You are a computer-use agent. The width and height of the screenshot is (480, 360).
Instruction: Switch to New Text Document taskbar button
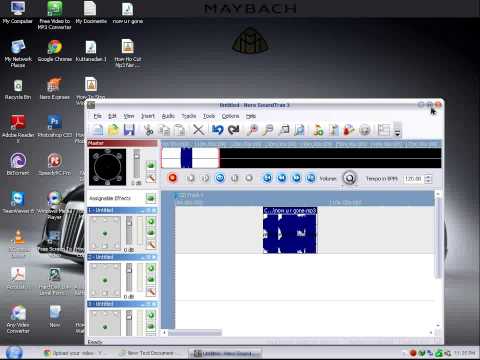coord(151,353)
